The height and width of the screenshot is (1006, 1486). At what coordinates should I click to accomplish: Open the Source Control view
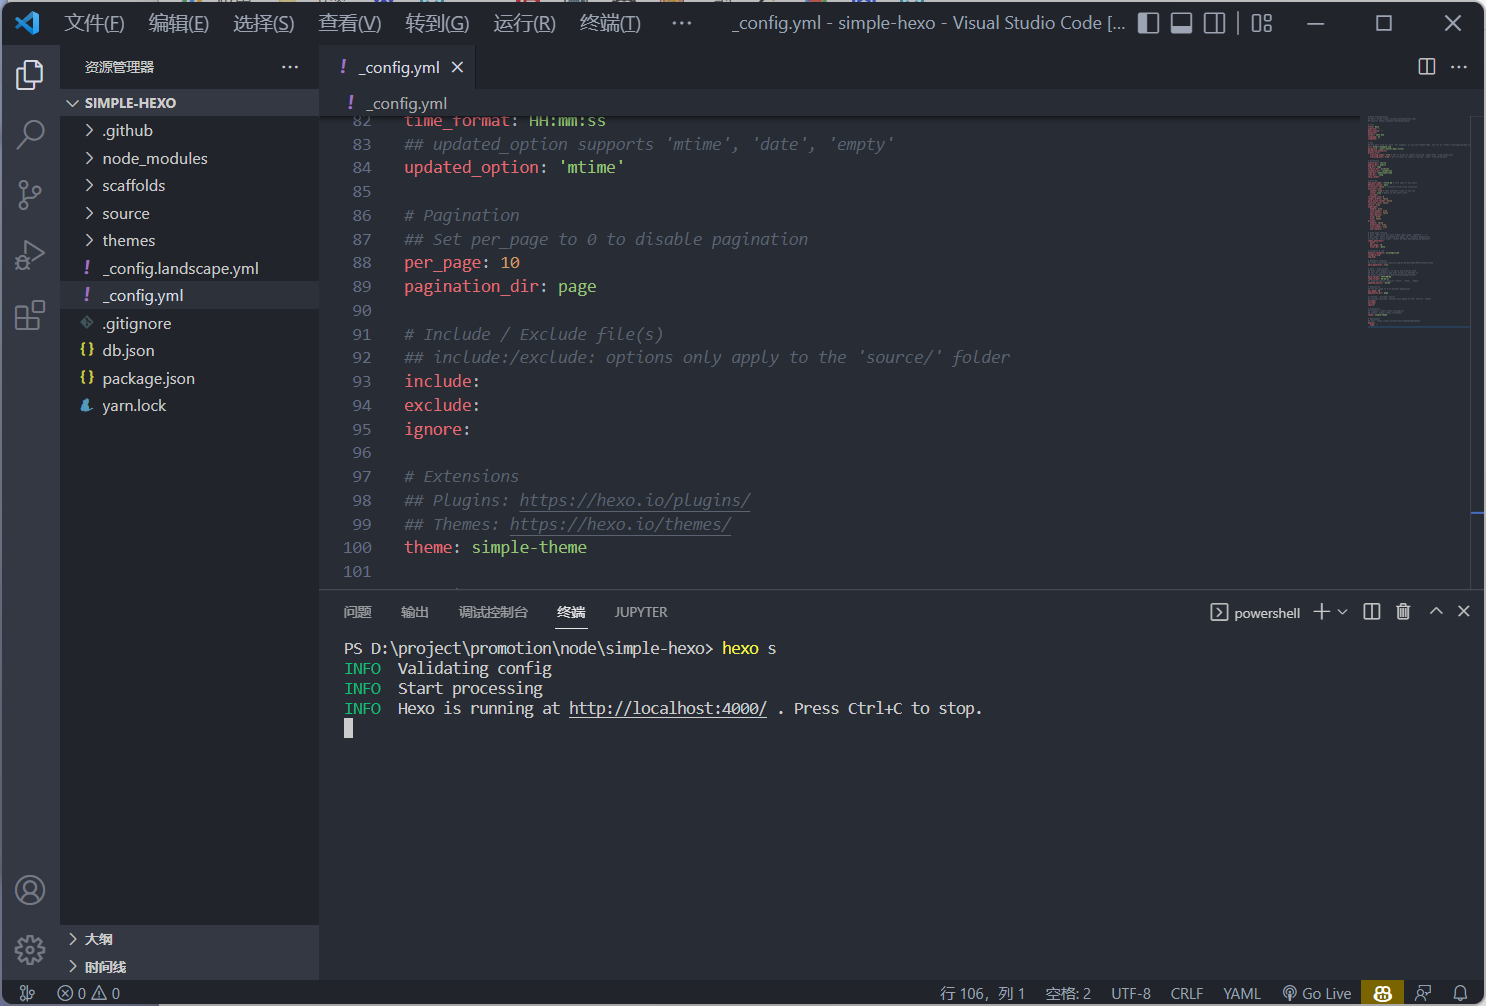(x=30, y=195)
